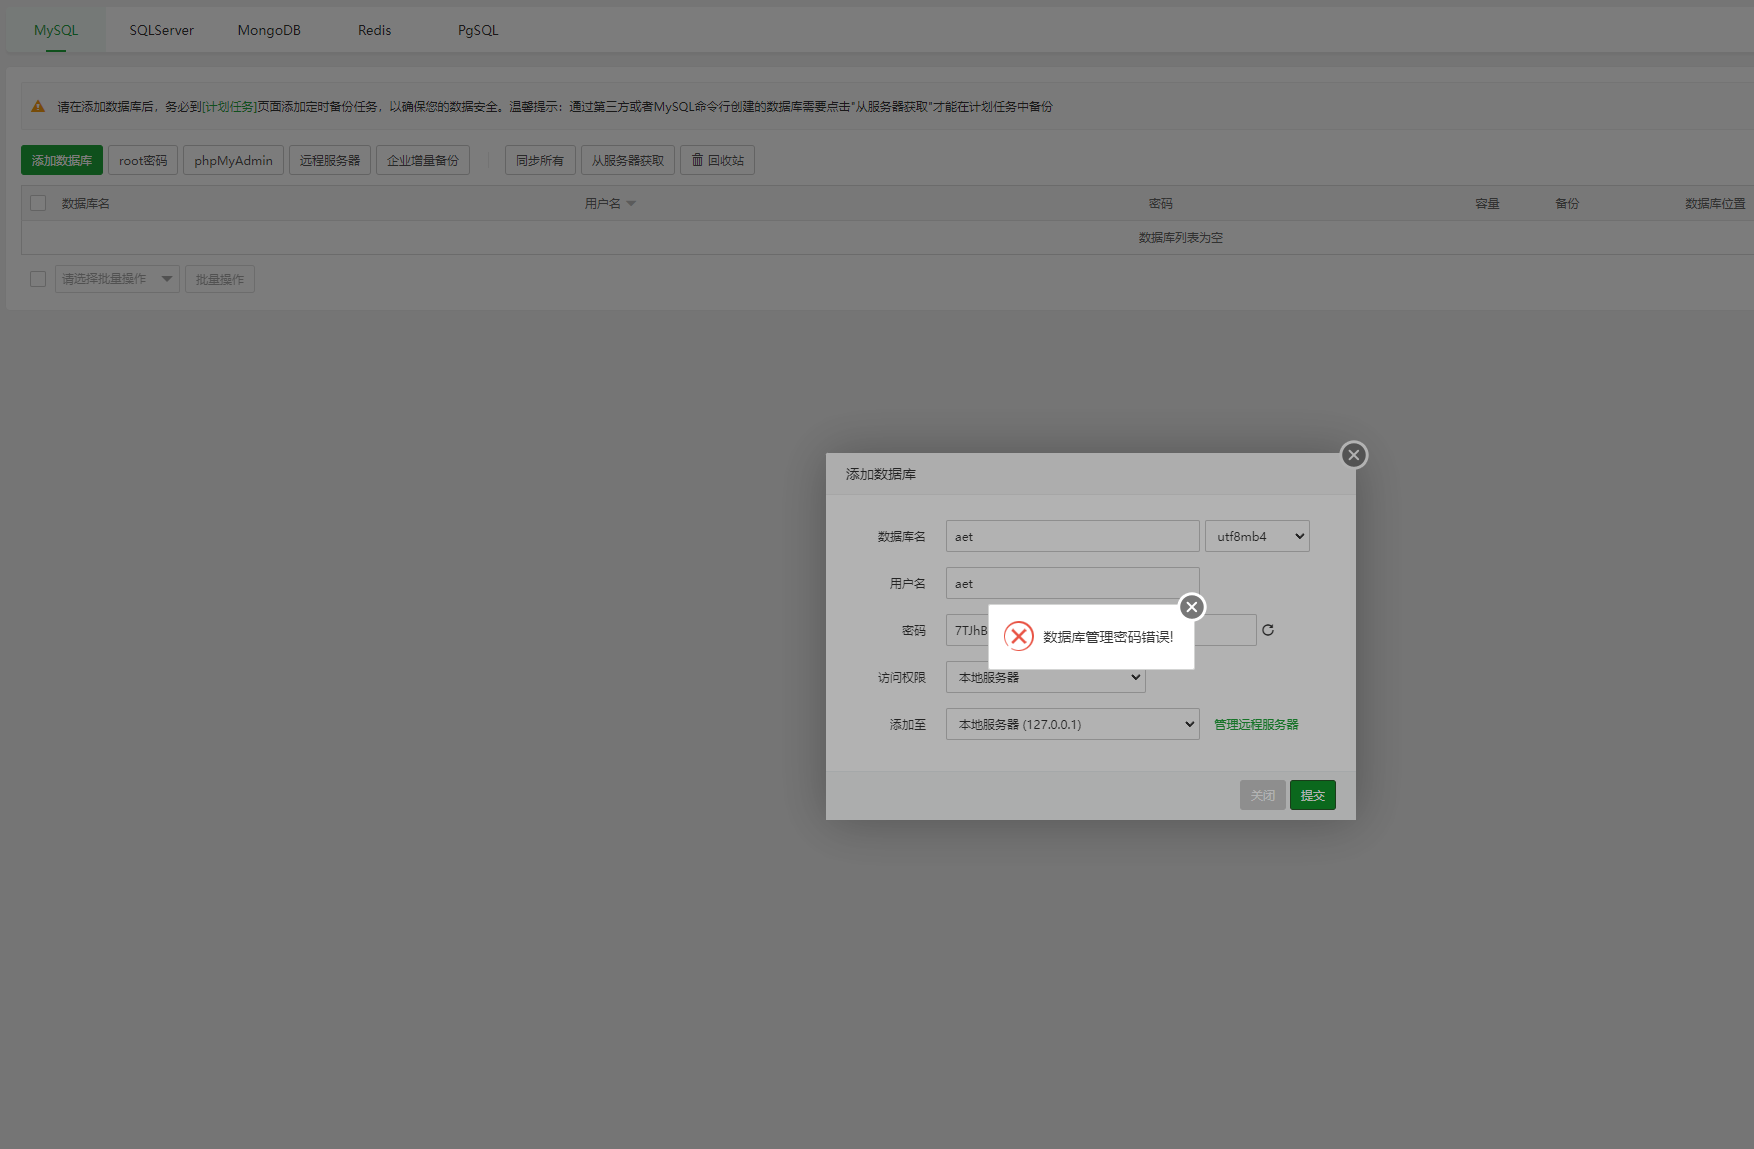
Task: Open the 请选择批量操作 dropdown
Action: (x=117, y=279)
